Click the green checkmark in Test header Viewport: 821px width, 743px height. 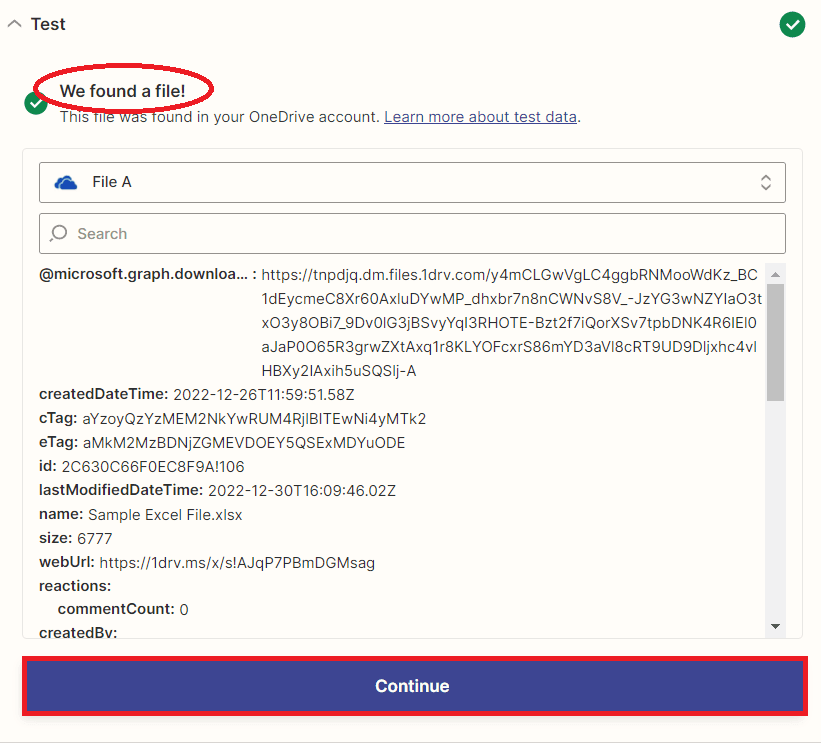pos(792,24)
